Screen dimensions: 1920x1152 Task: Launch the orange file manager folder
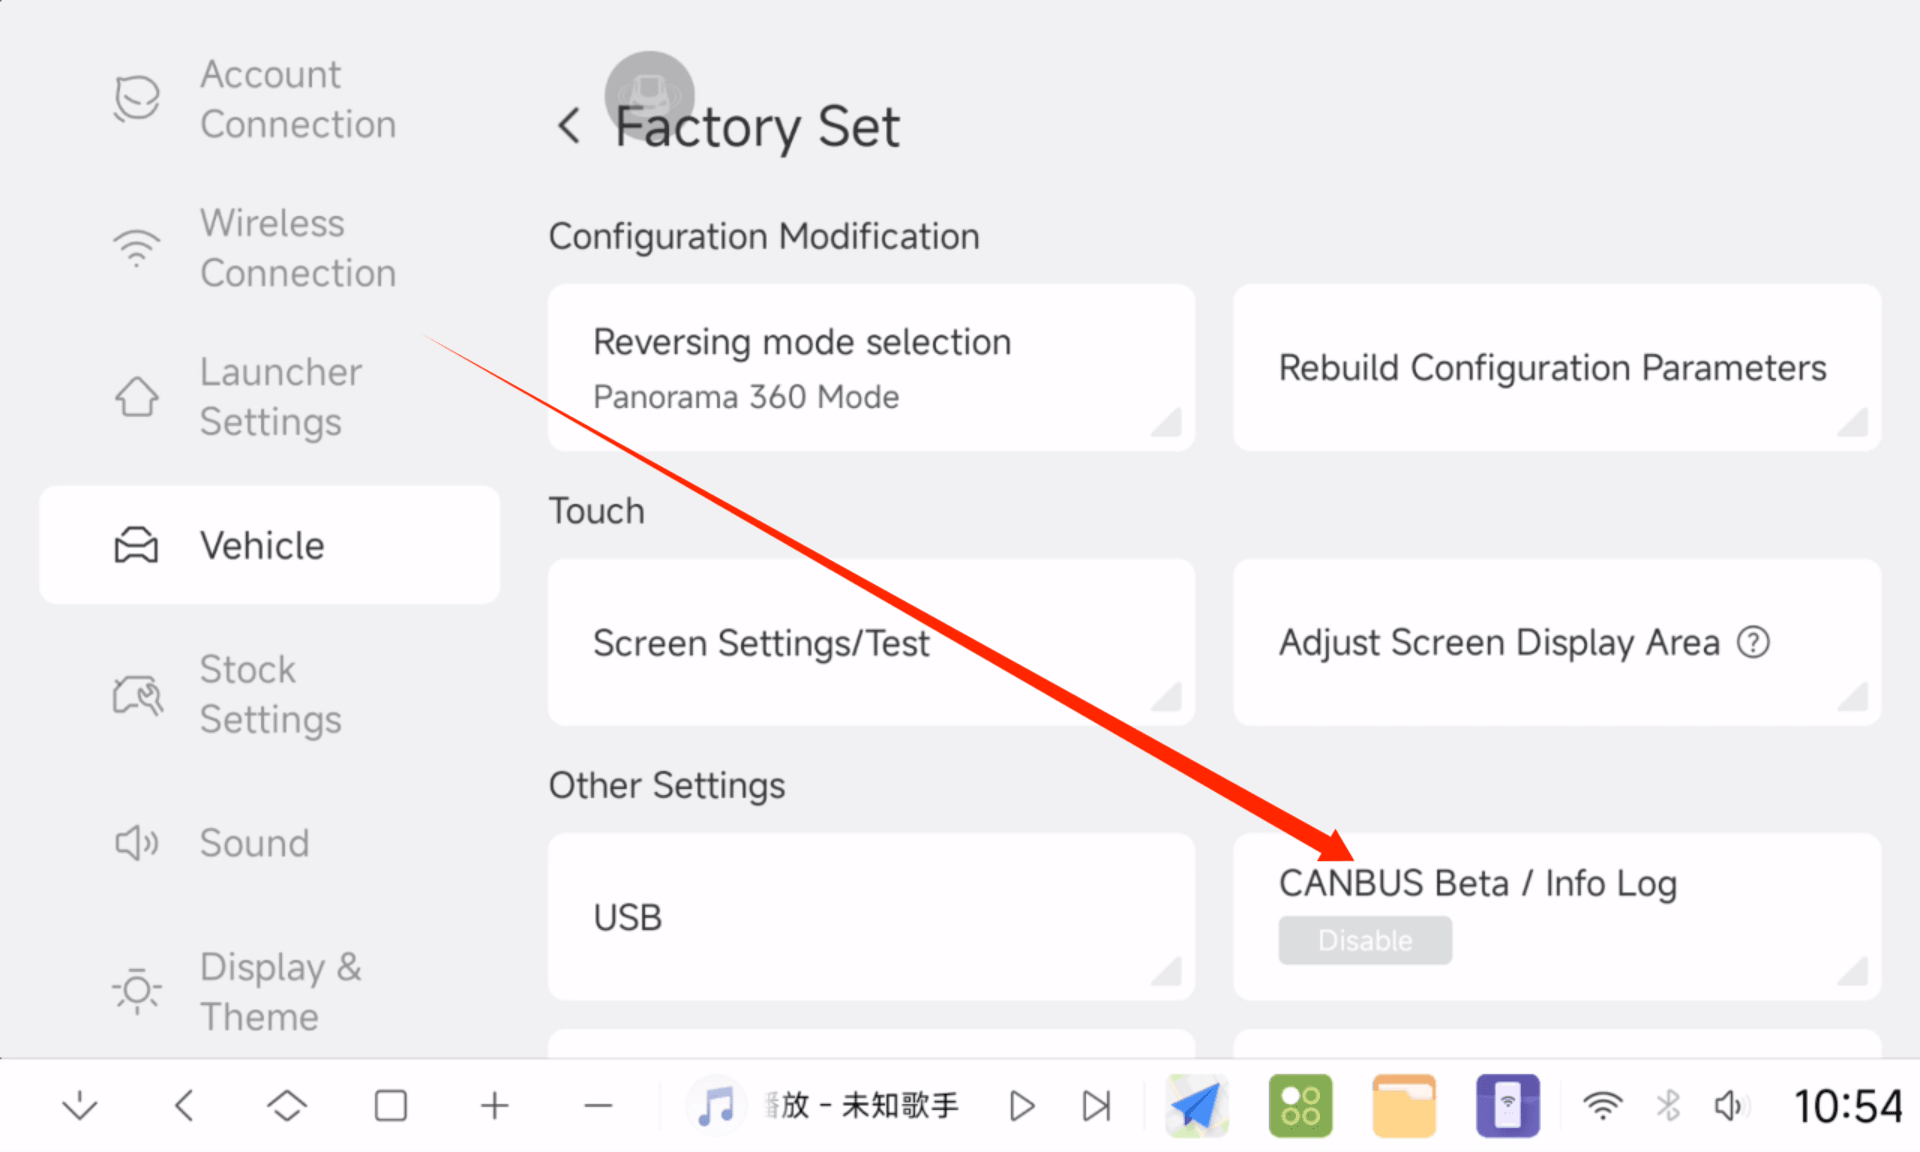tap(1403, 1106)
